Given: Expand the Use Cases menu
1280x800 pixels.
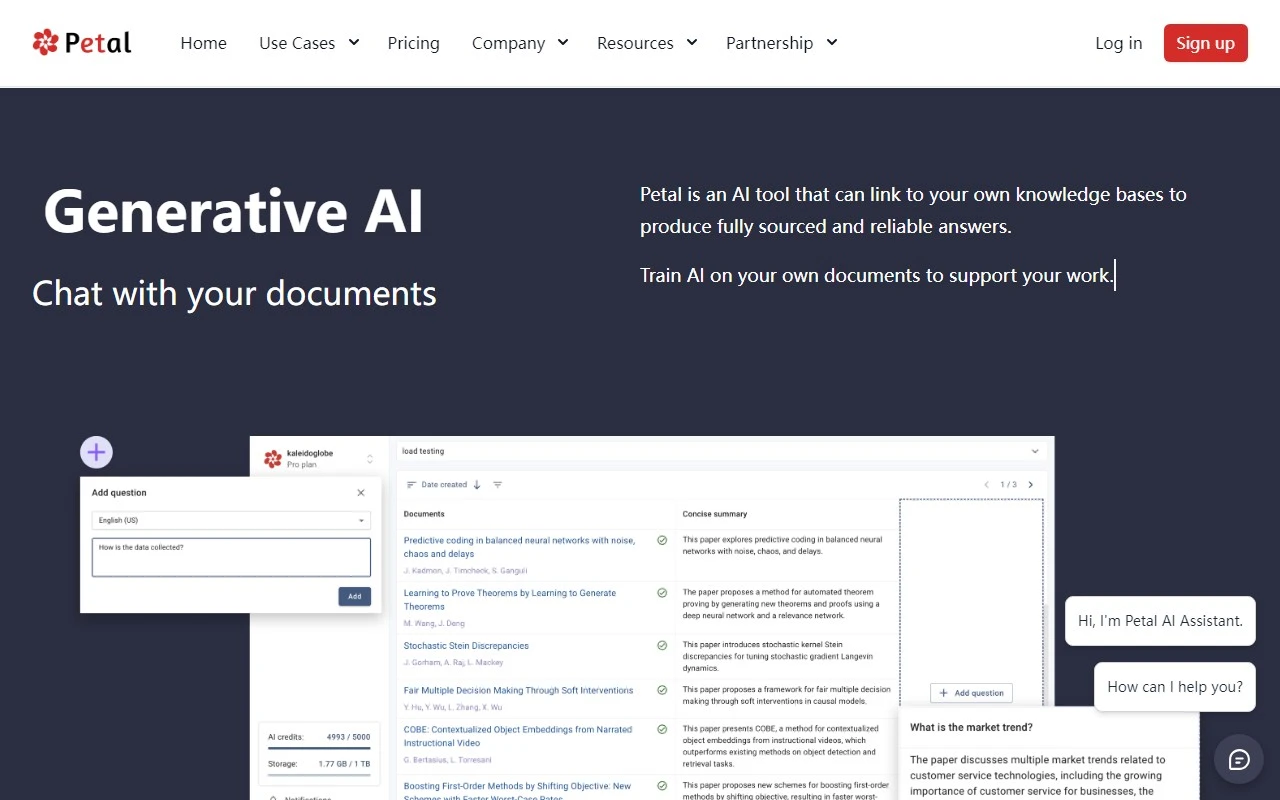Looking at the screenshot, I should 309,43.
